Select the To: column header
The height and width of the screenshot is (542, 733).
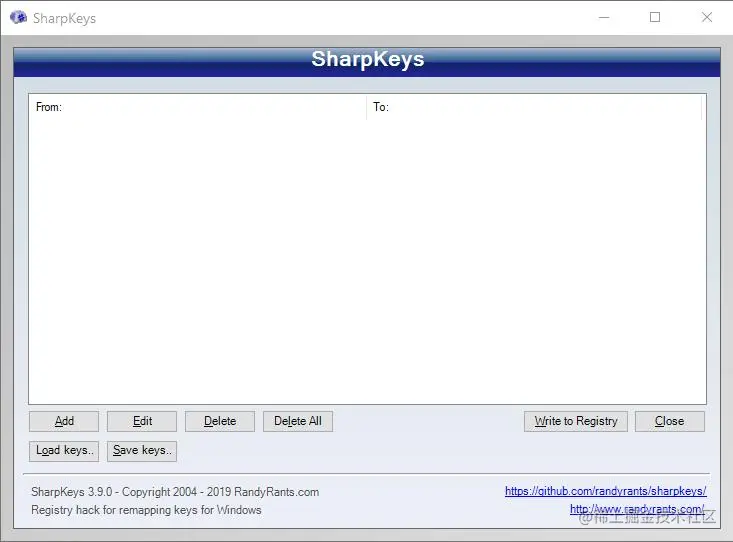click(x=534, y=107)
